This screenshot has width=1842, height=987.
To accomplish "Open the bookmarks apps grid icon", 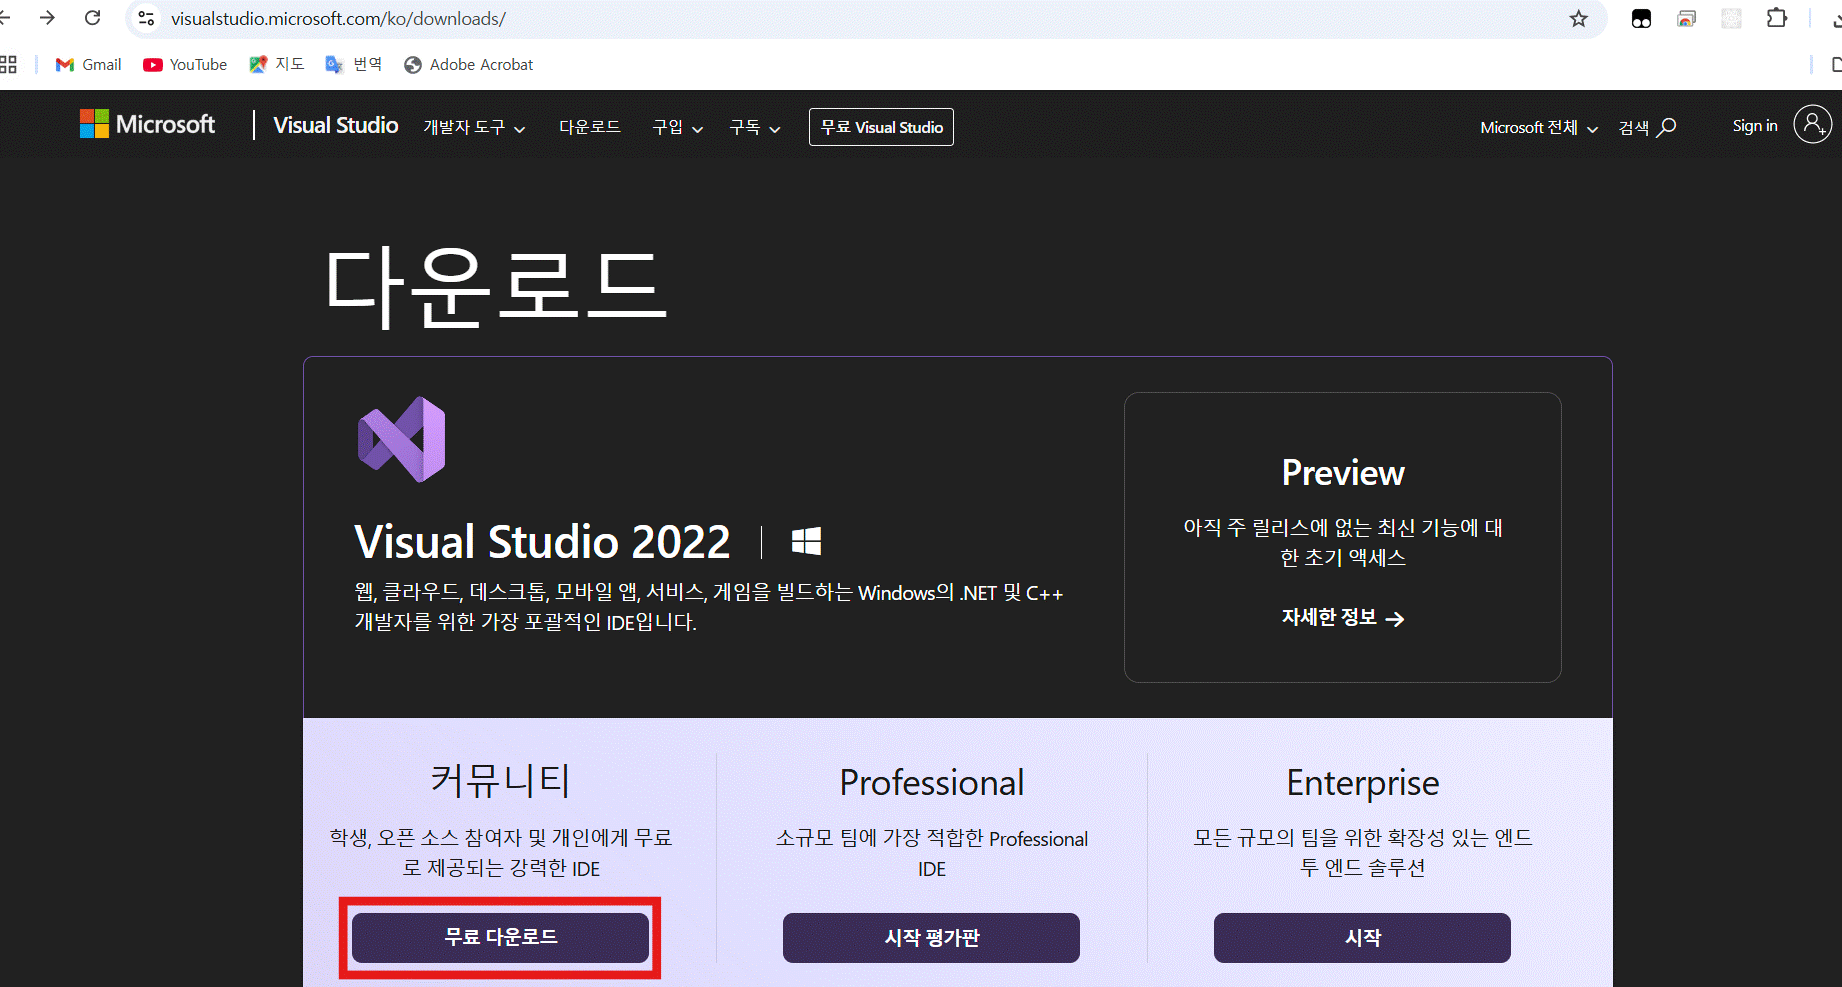I will [x=9, y=64].
